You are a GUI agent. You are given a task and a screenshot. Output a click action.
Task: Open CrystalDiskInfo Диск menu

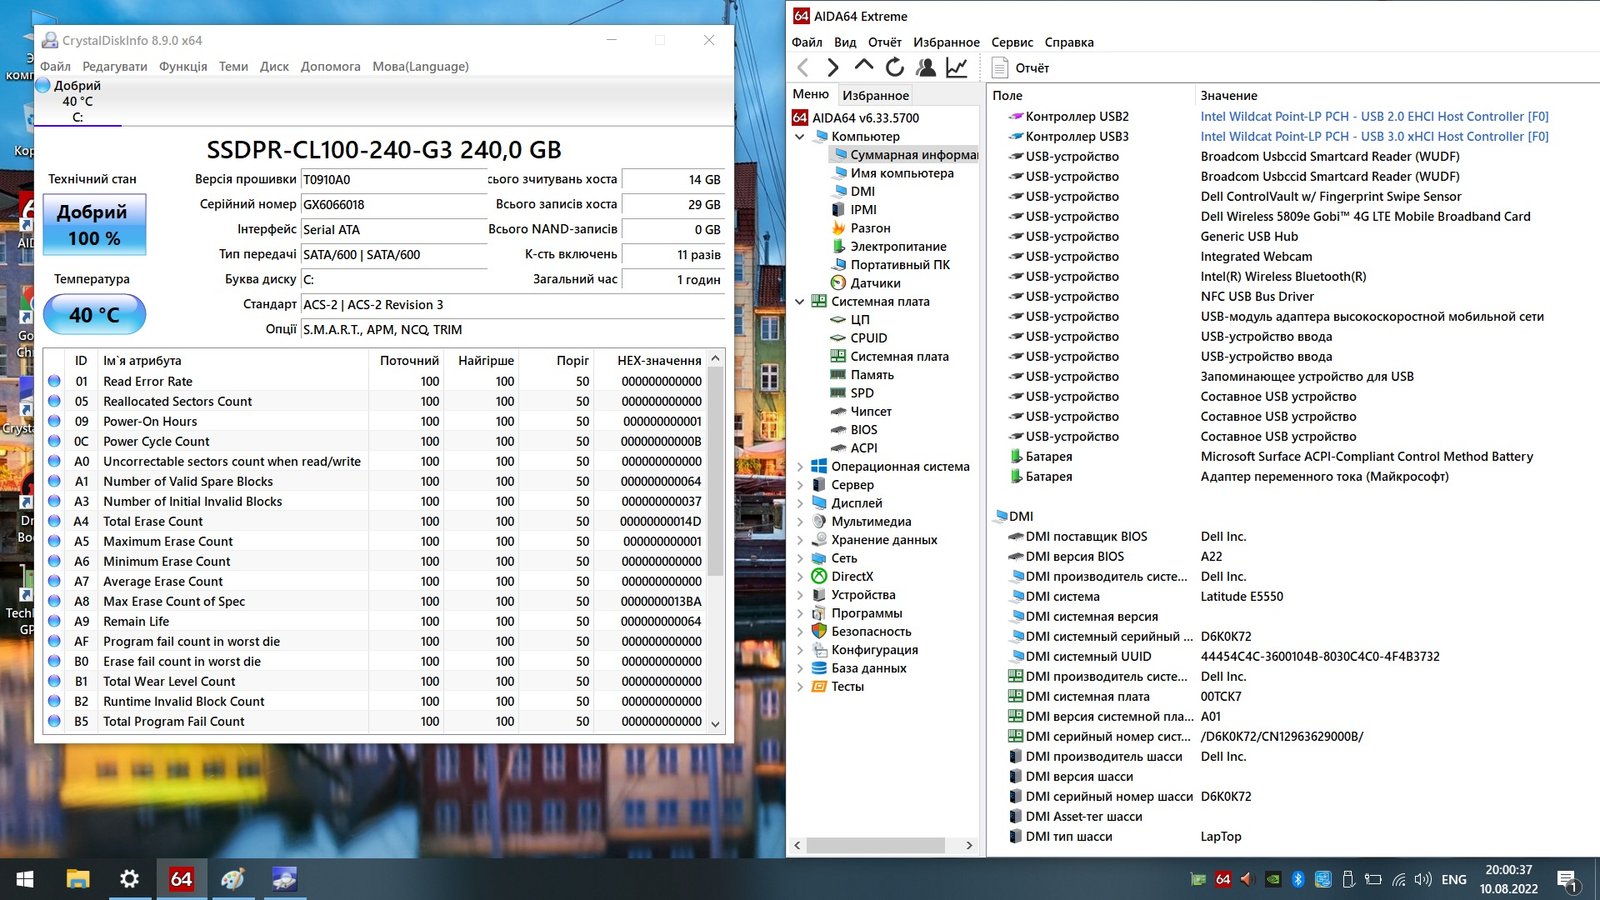[x=274, y=66]
